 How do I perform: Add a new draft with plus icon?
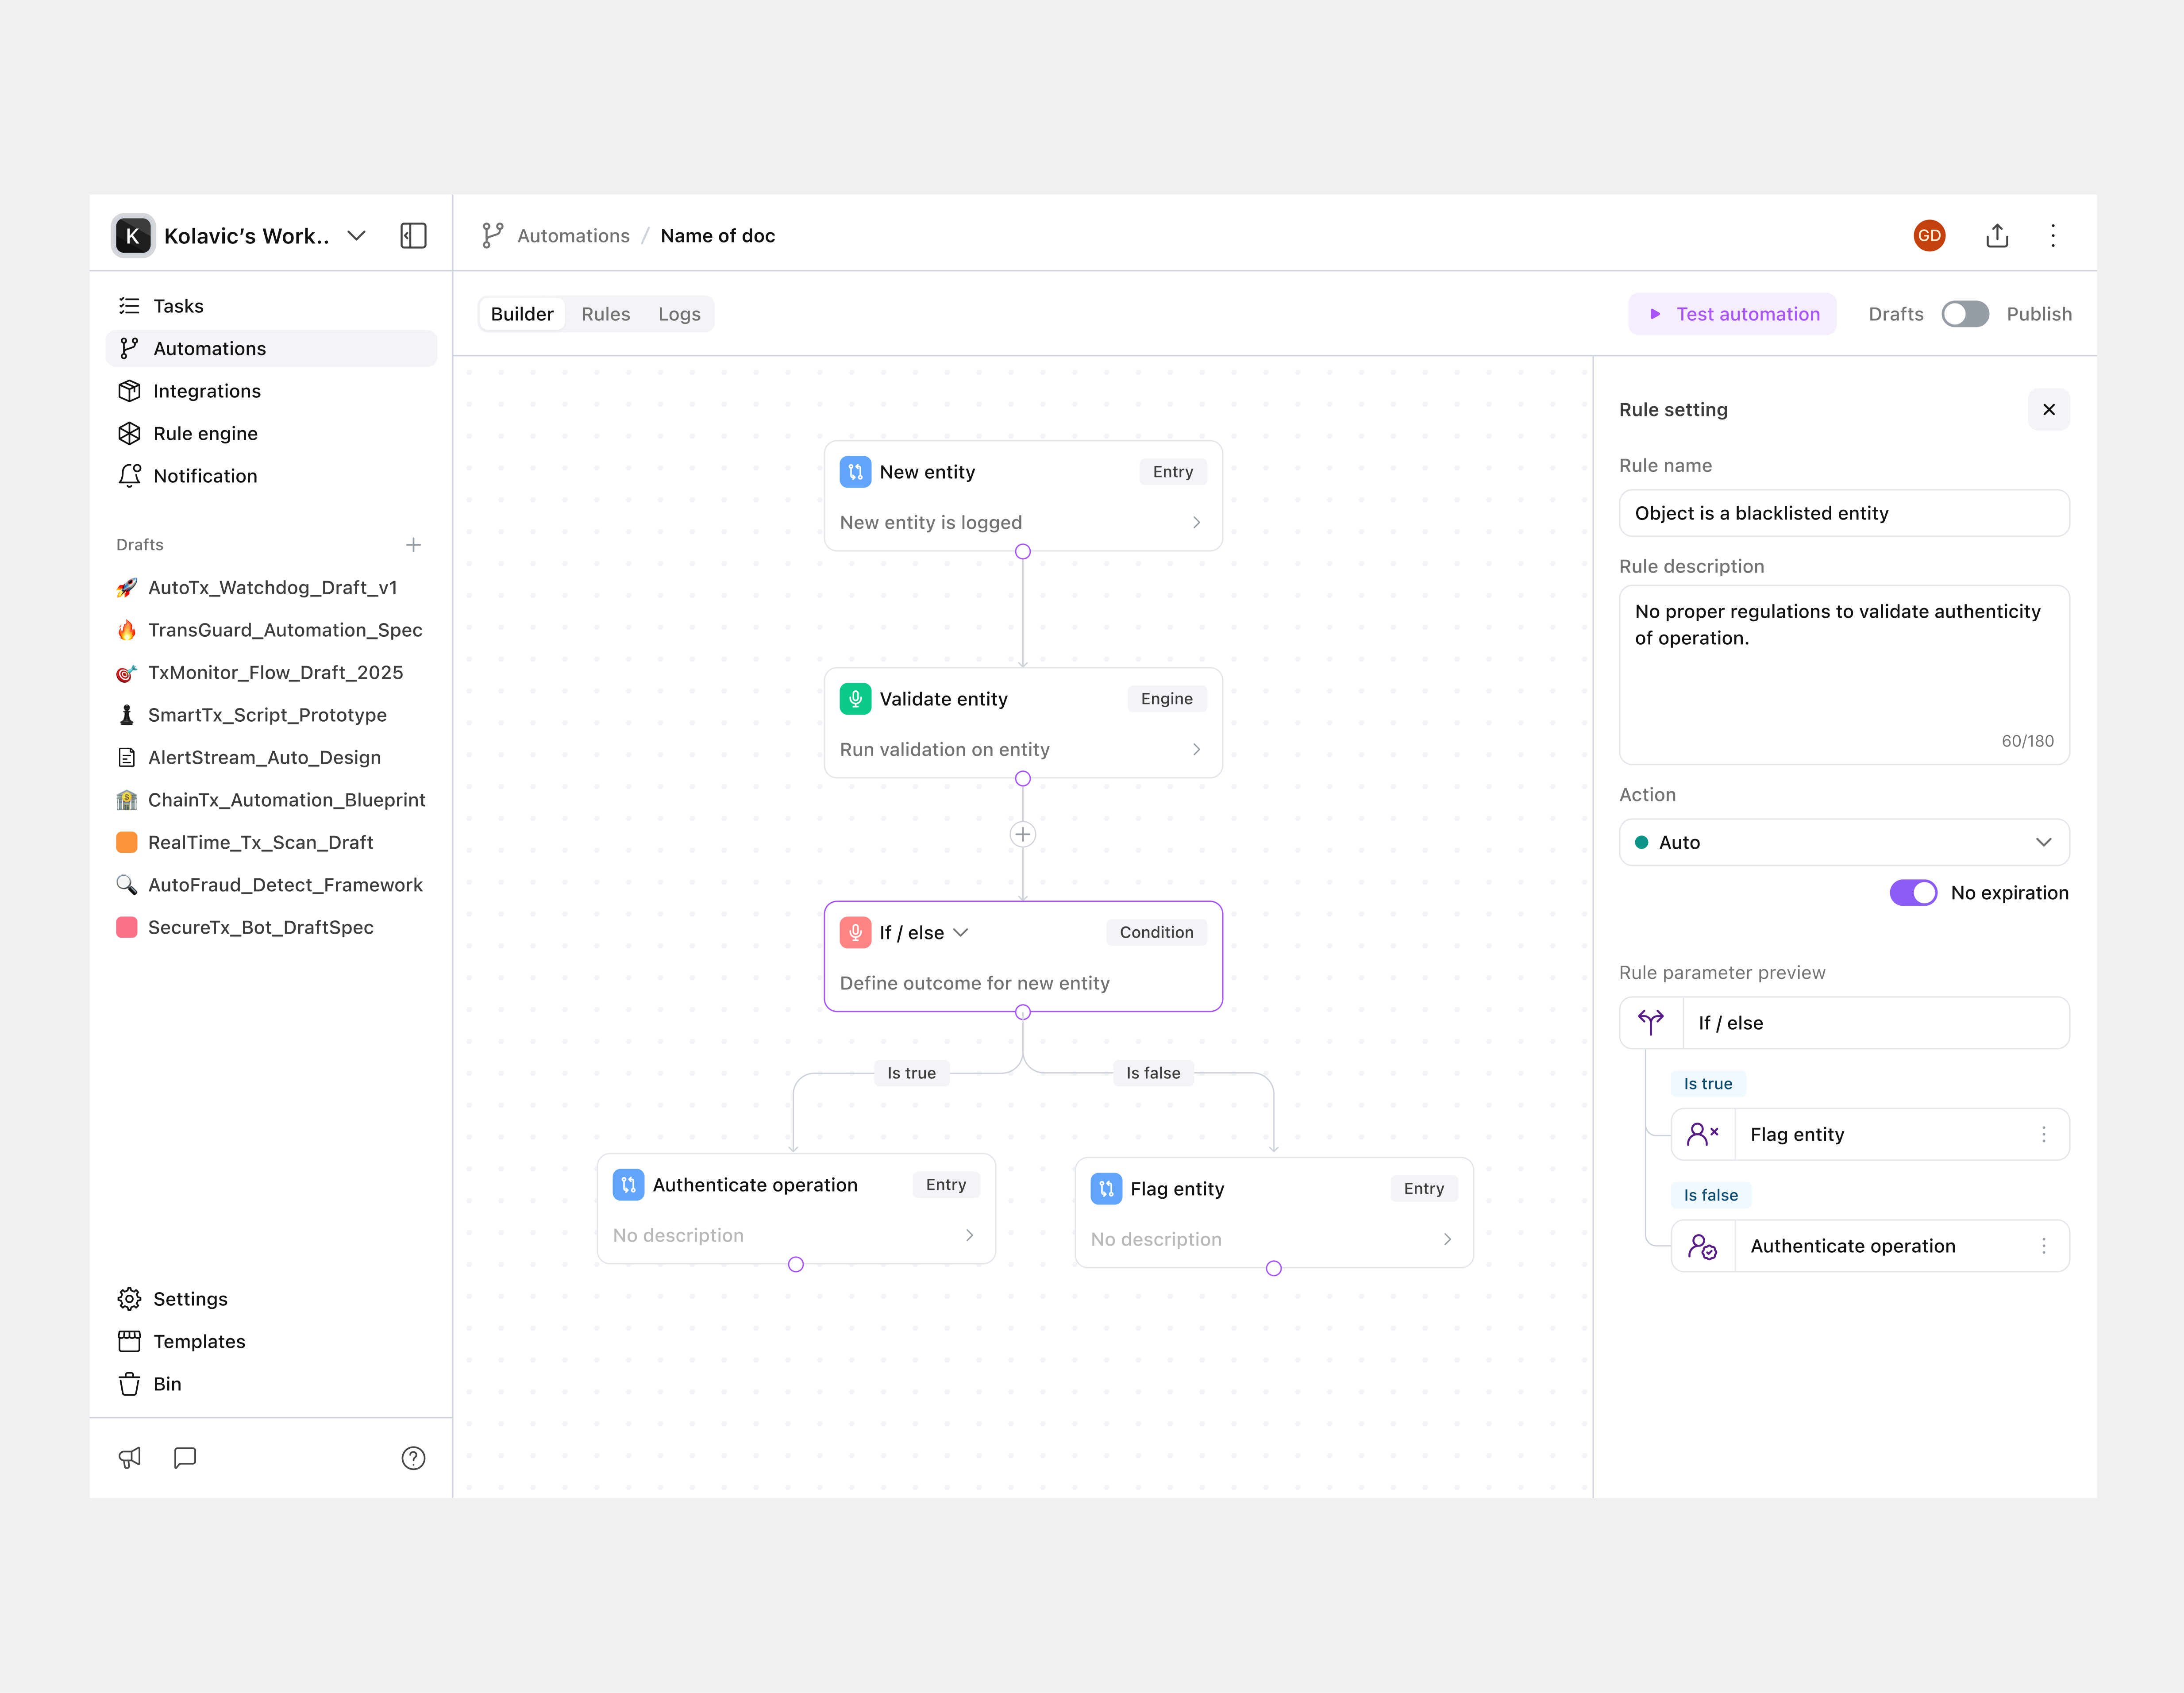[413, 545]
